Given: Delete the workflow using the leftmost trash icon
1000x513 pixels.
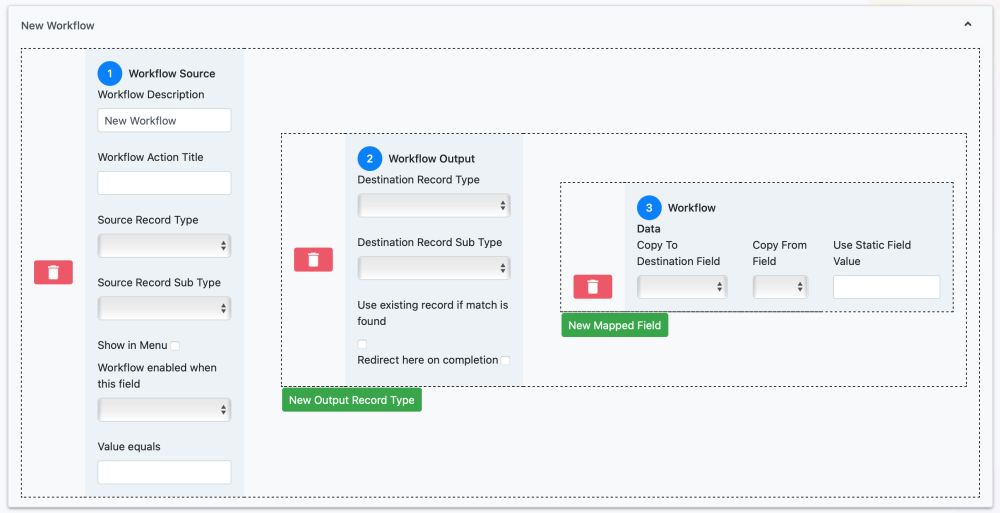Looking at the screenshot, I should coord(54,272).
